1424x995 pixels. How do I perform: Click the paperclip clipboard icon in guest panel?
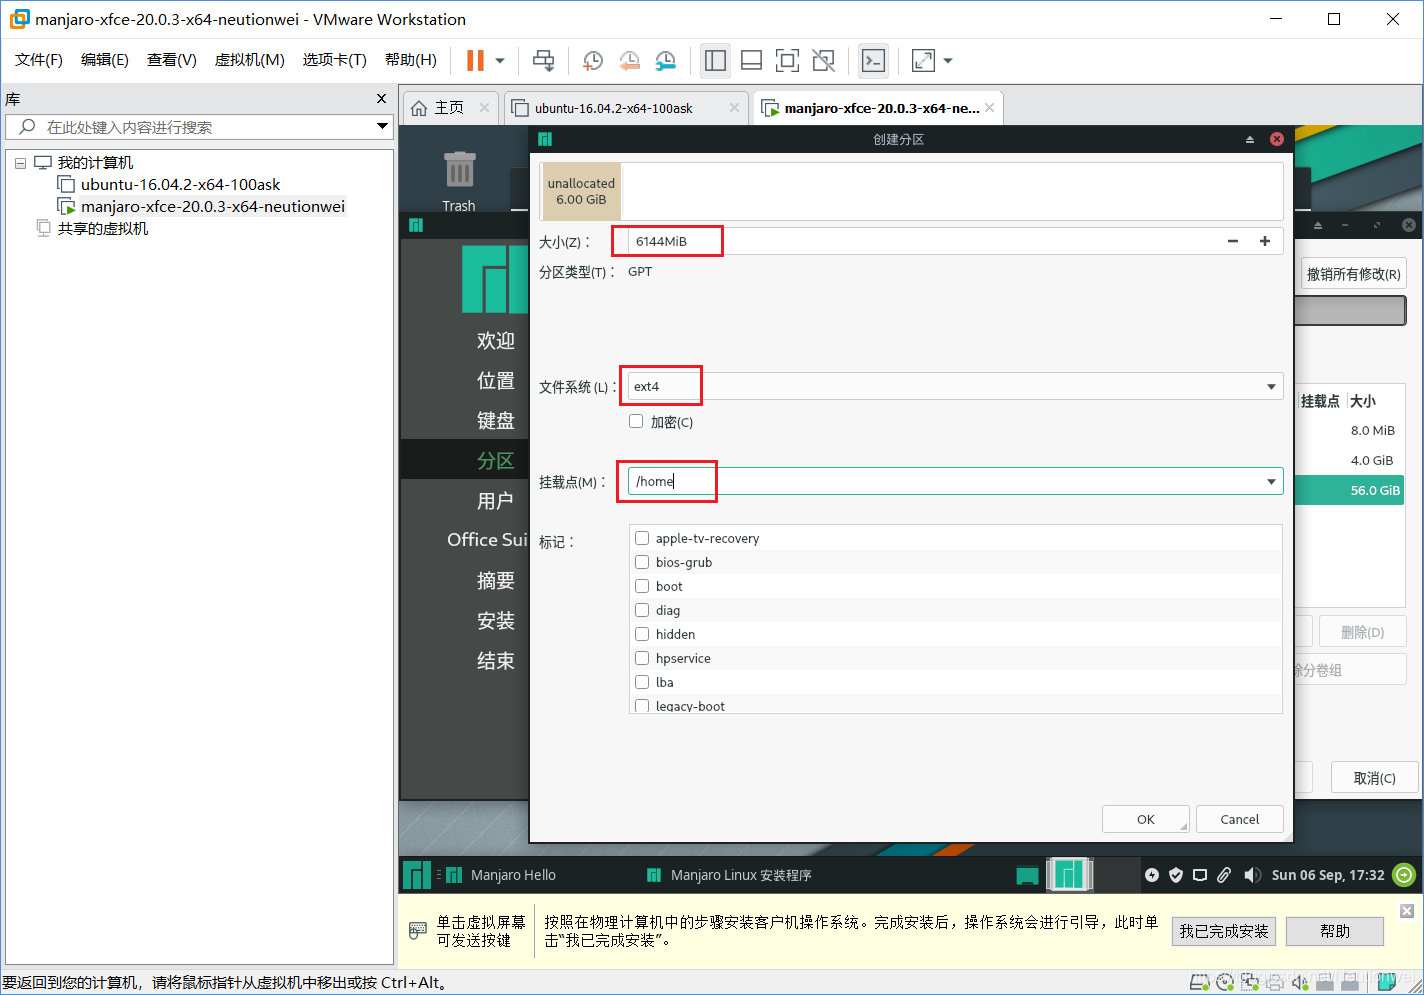pos(1224,875)
